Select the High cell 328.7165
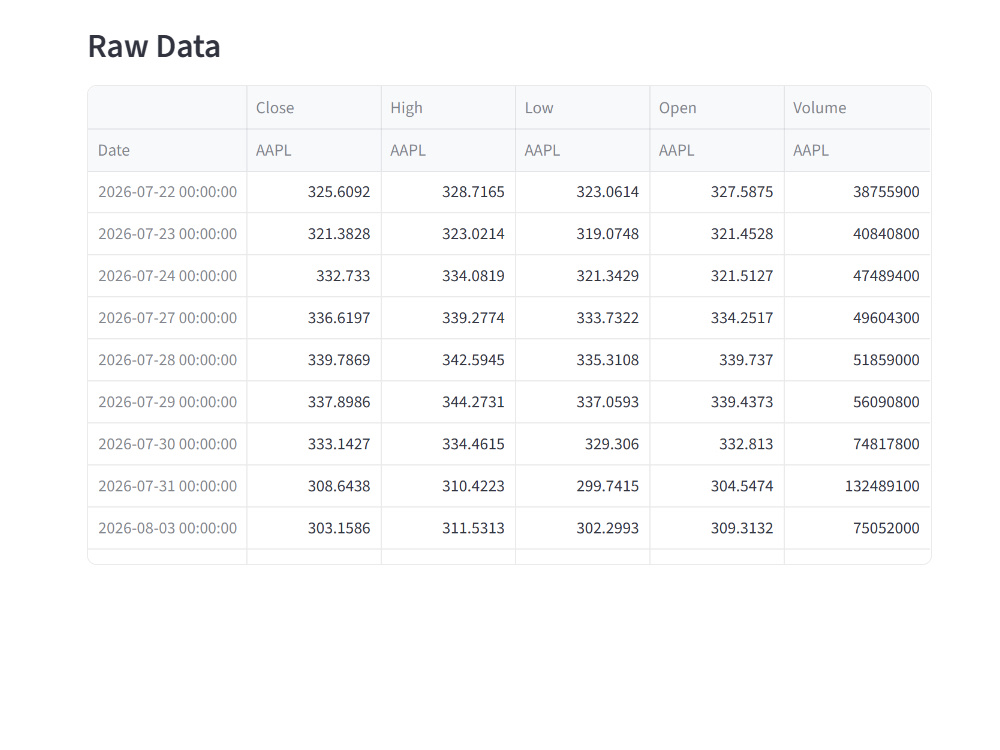The width and height of the screenshot is (1000, 750). [448, 192]
